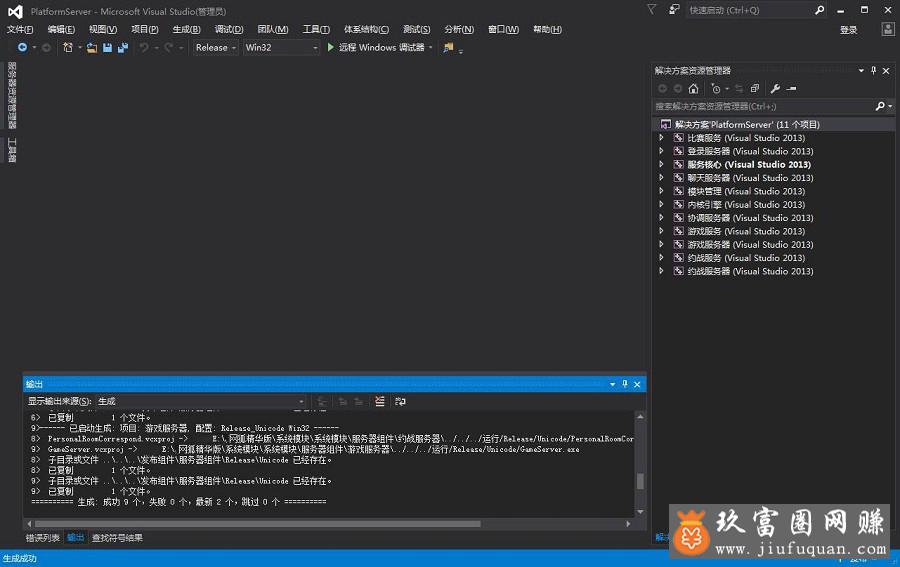
Task: Open Solution Explorer window options dropdown arrow
Action: (x=861, y=71)
